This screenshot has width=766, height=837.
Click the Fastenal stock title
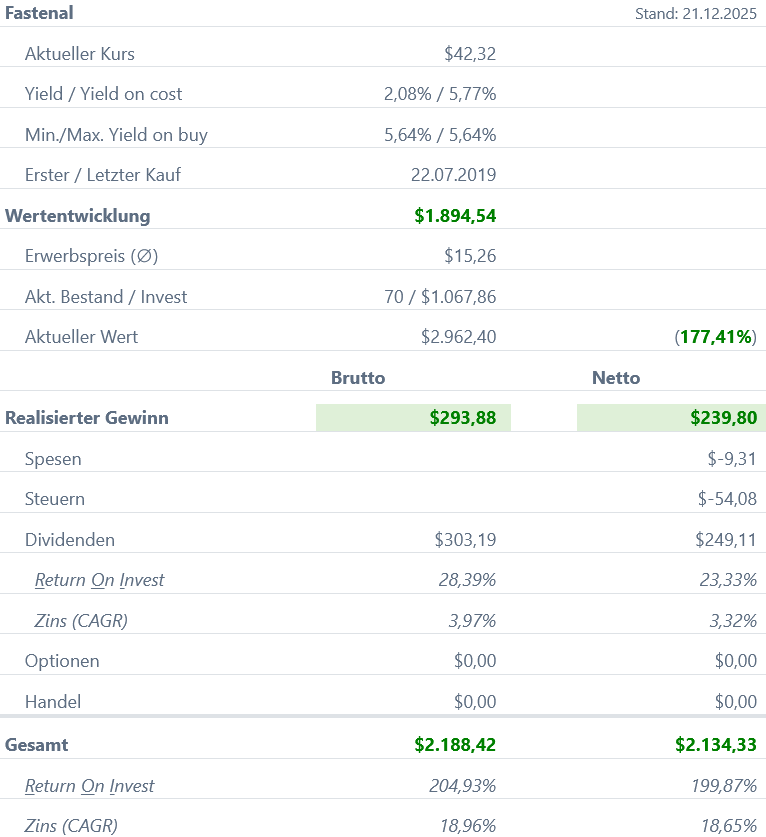[x=39, y=13]
